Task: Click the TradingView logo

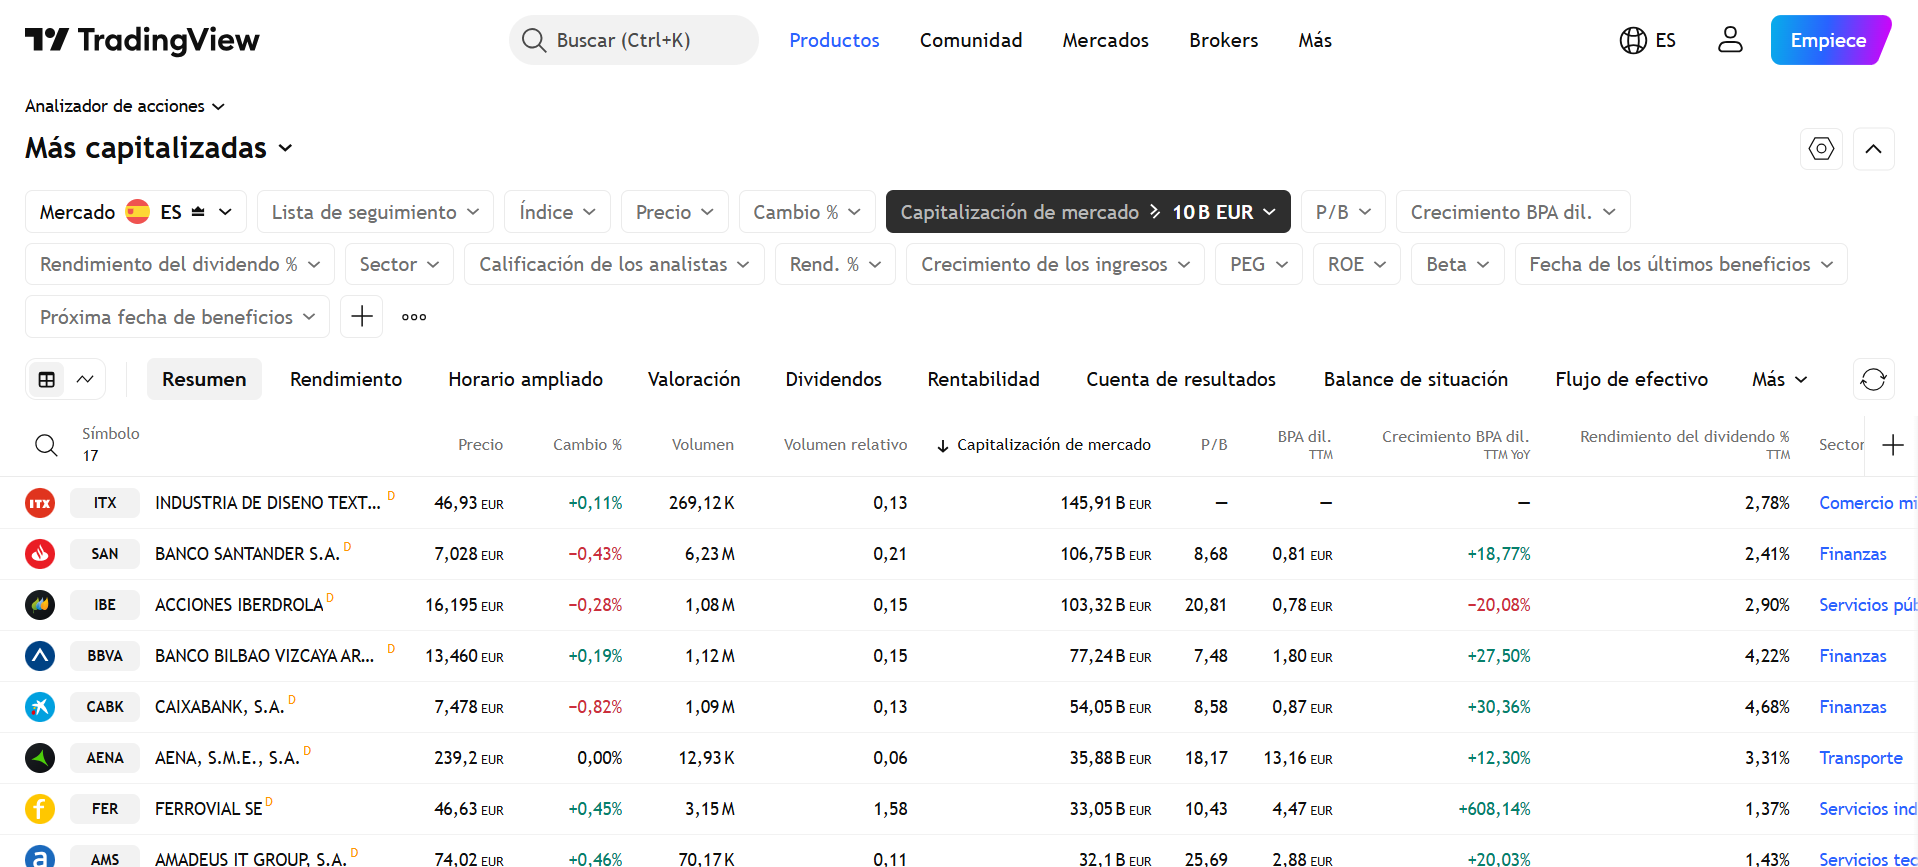Action: pyautogui.click(x=142, y=40)
